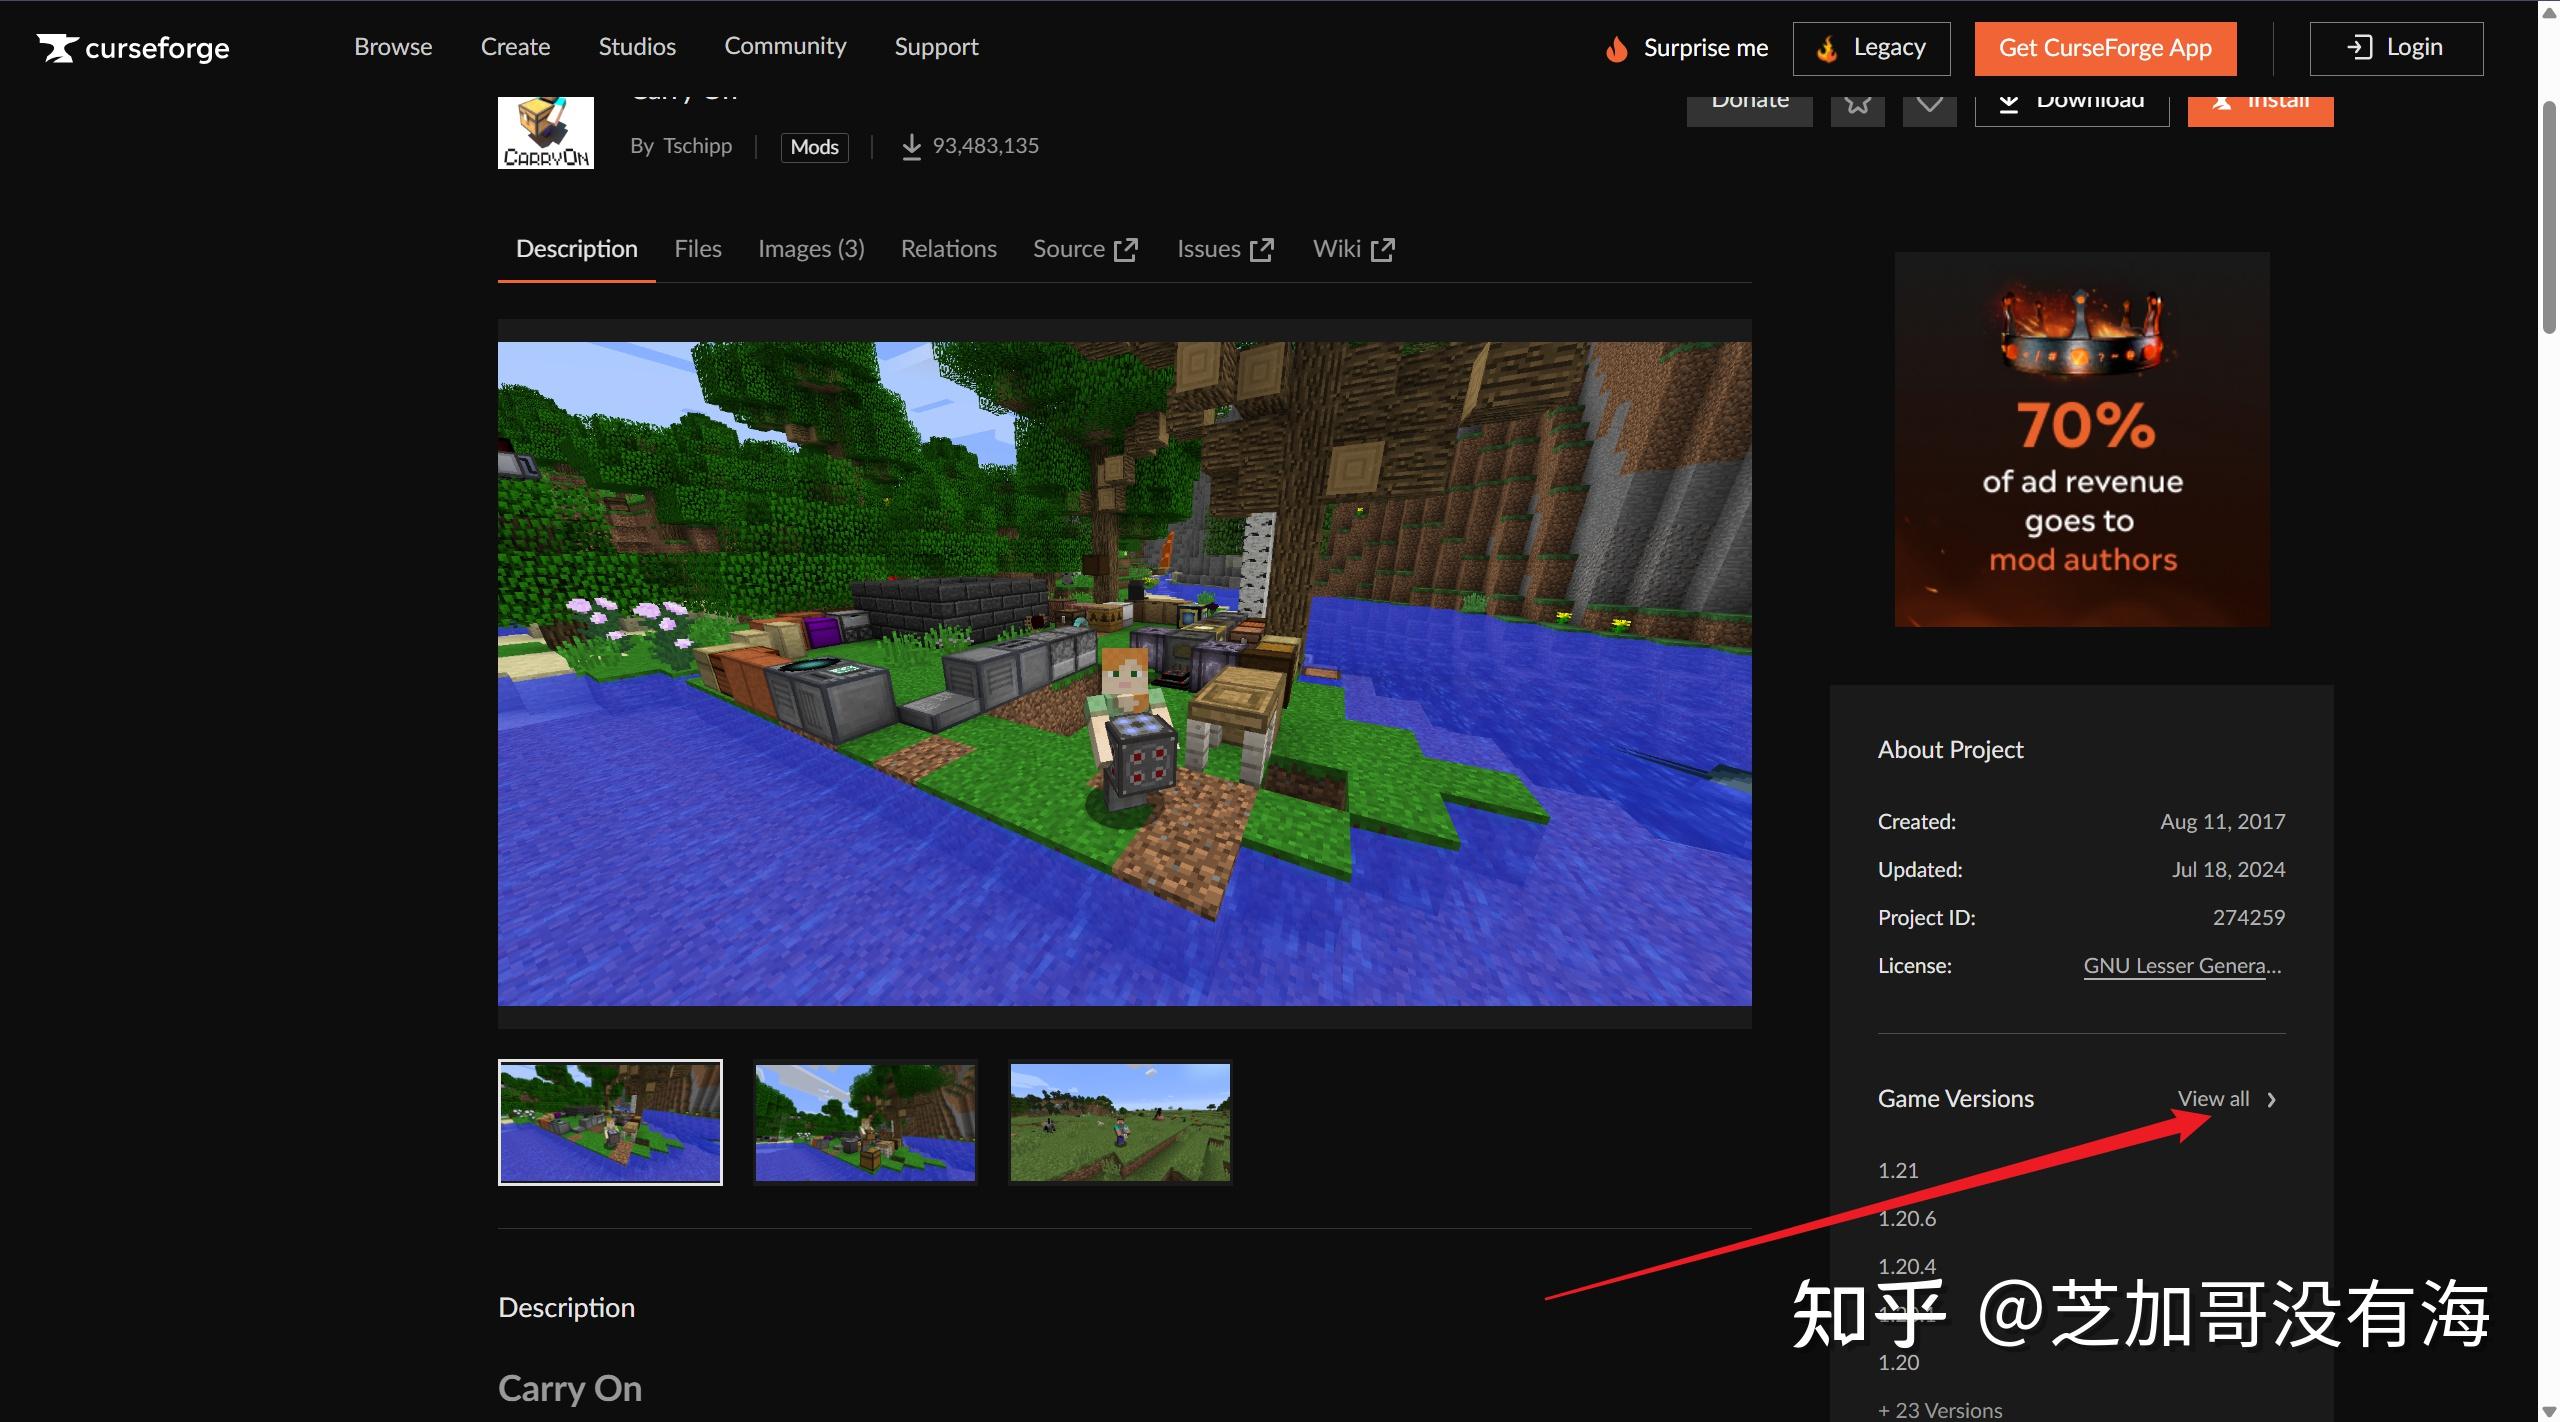
Task: Open the Issues external link
Action: tap(1225, 249)
